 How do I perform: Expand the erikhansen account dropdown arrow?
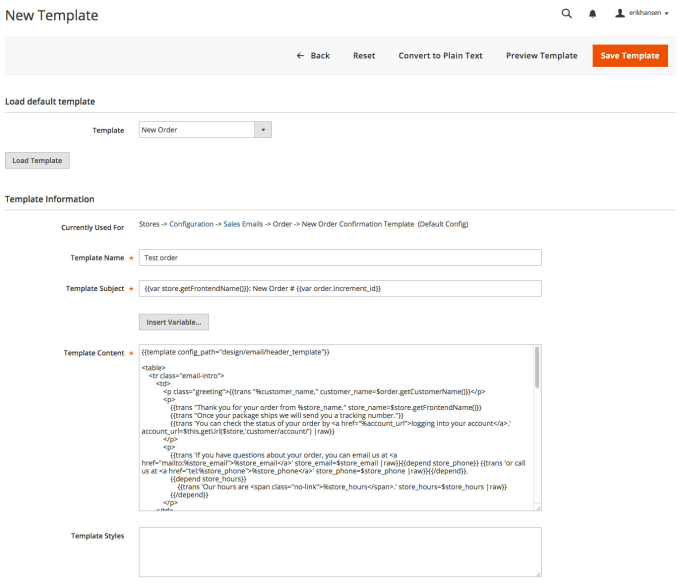tap(667, 13)
